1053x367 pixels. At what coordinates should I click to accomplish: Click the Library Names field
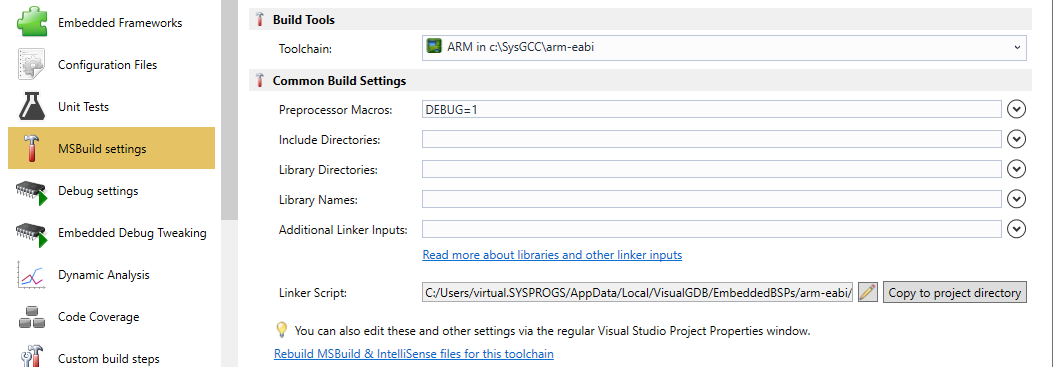point(712,200)
